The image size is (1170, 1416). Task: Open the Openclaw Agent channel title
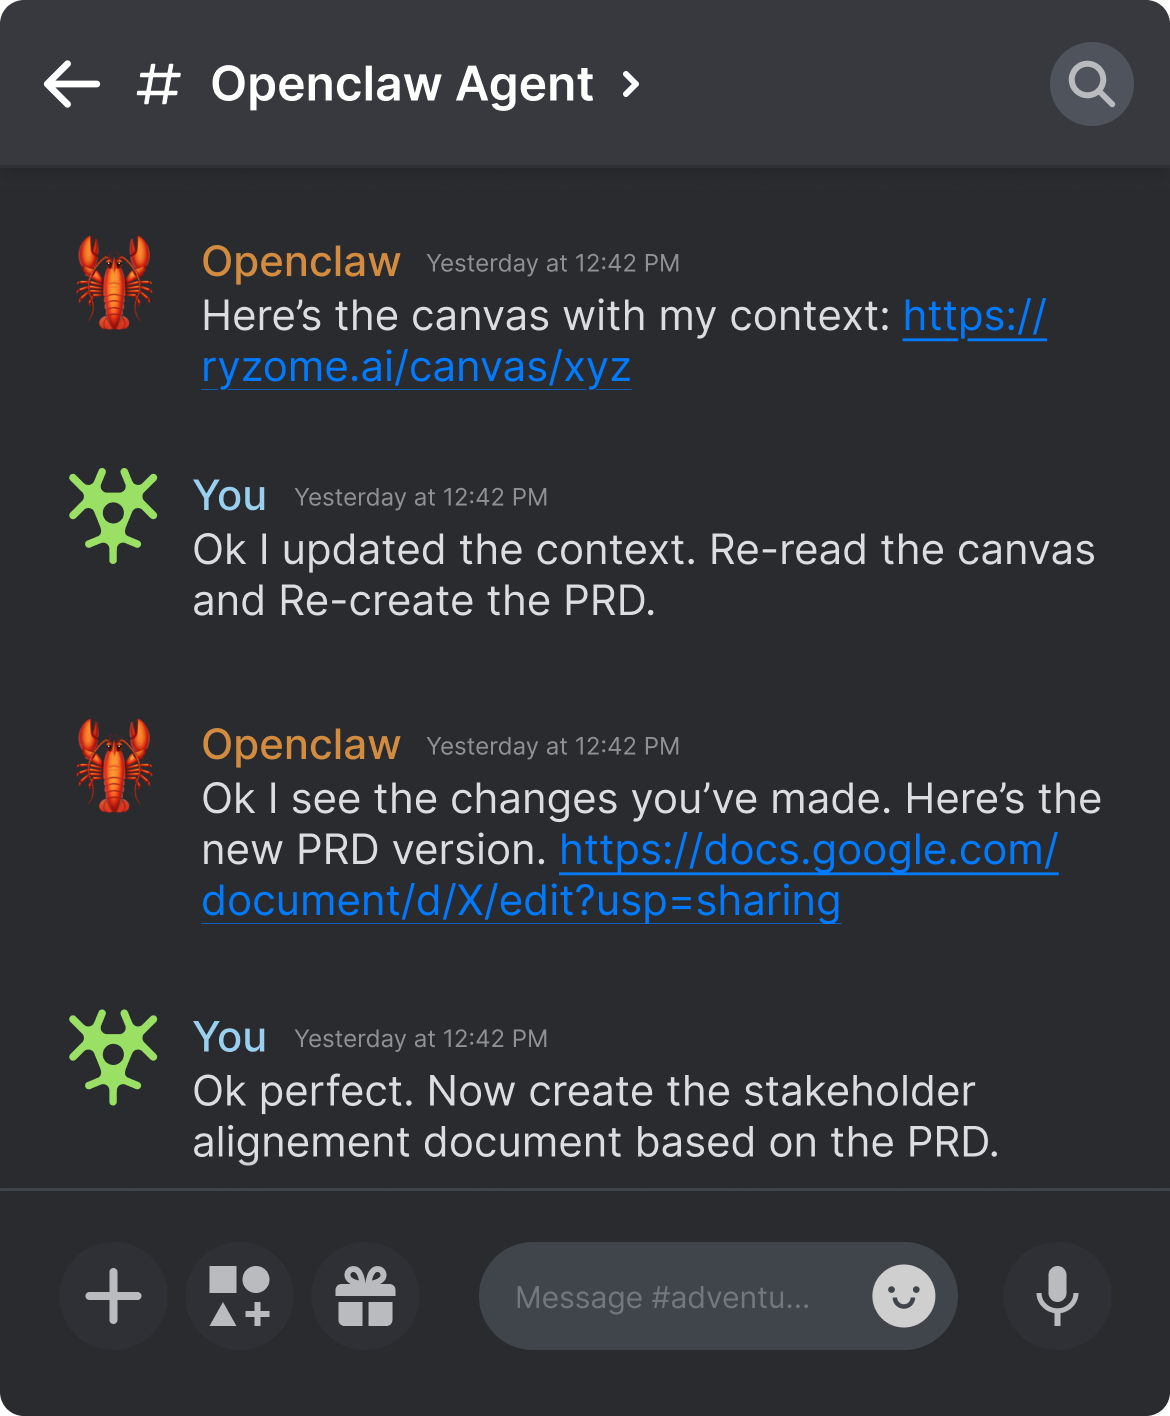pos(402,84)
